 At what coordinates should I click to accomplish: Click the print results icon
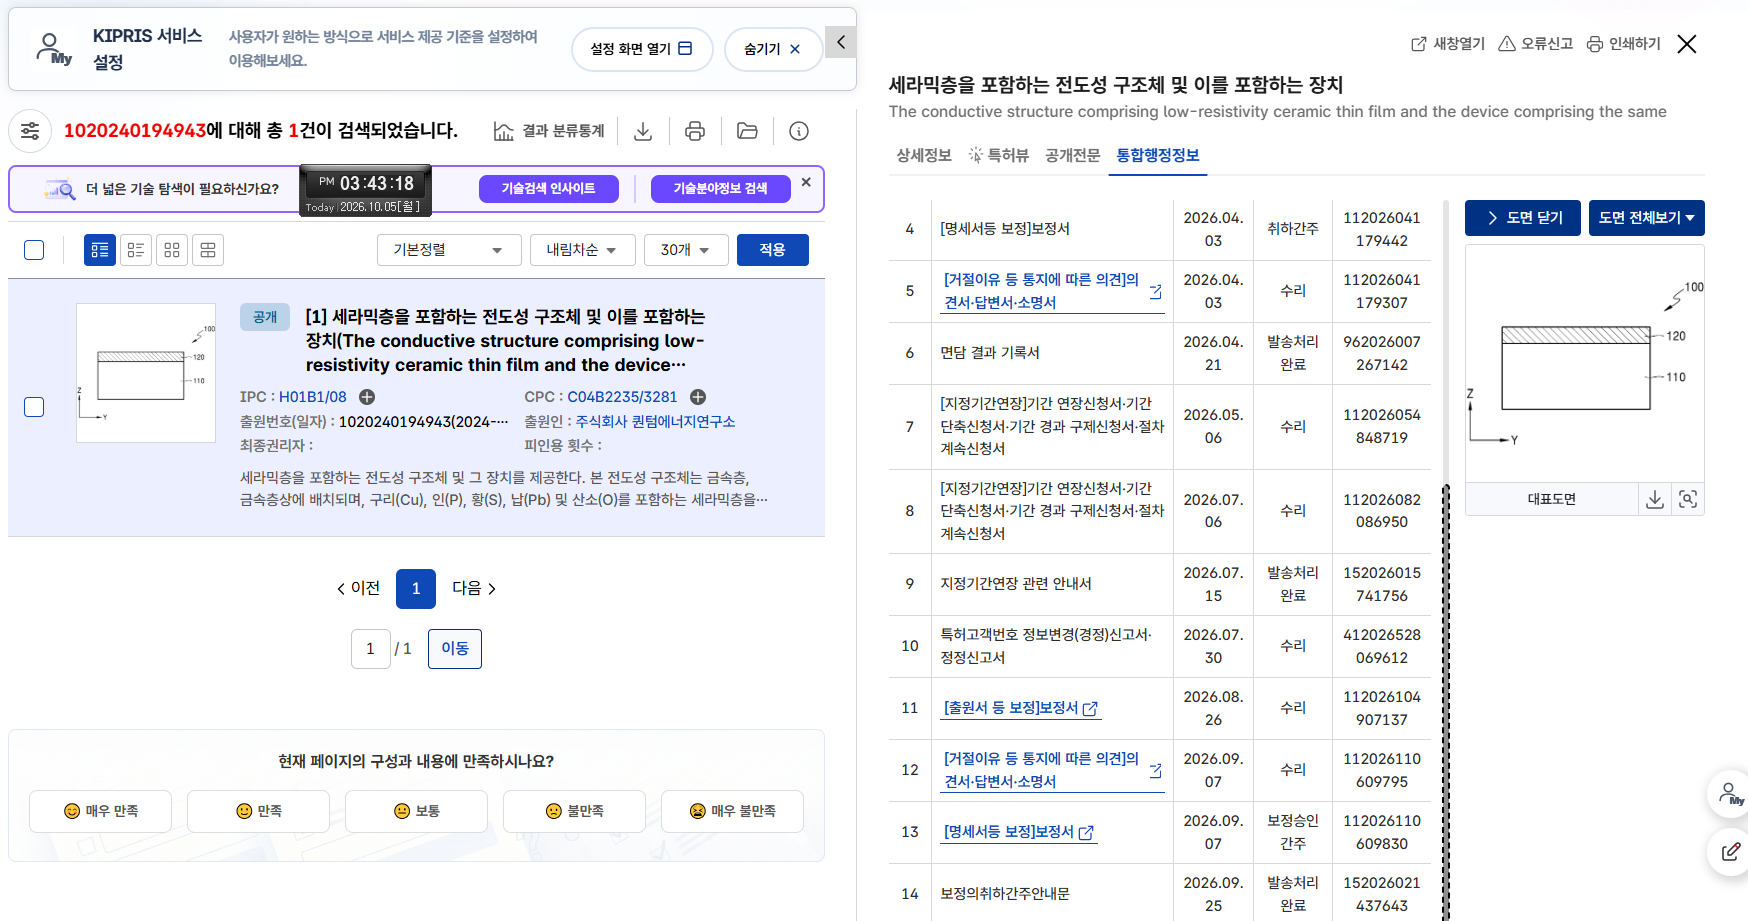click(695, 131)
